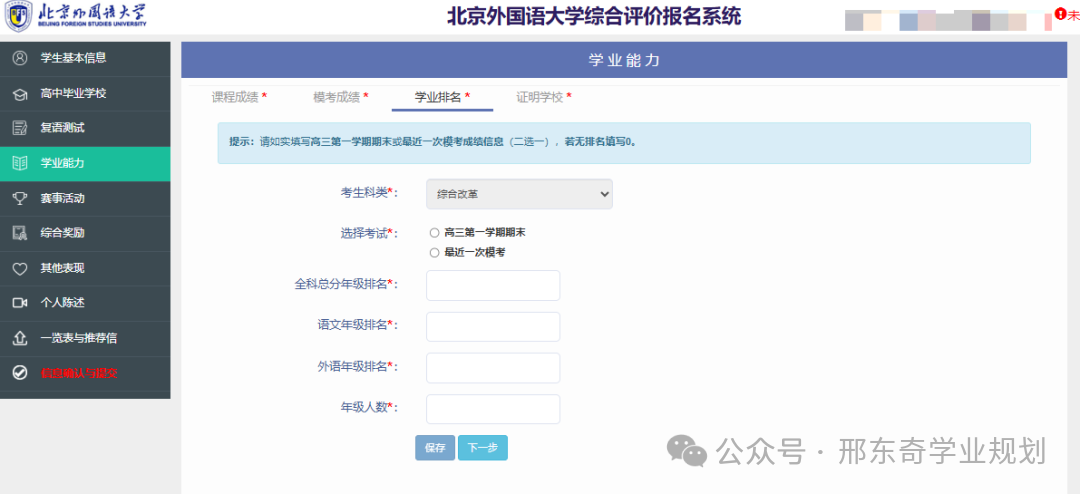
Task: Click the person icon beside 学生基本信息
Action: click(x=19, y=58)
